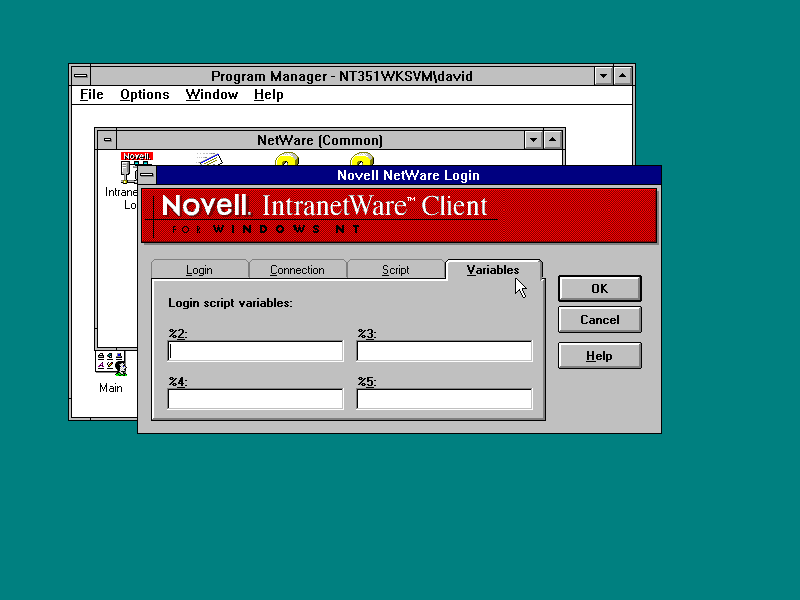Maximize the NetWare (Common) group window
The height and width of the screenshot is (600, 800).
553,140
